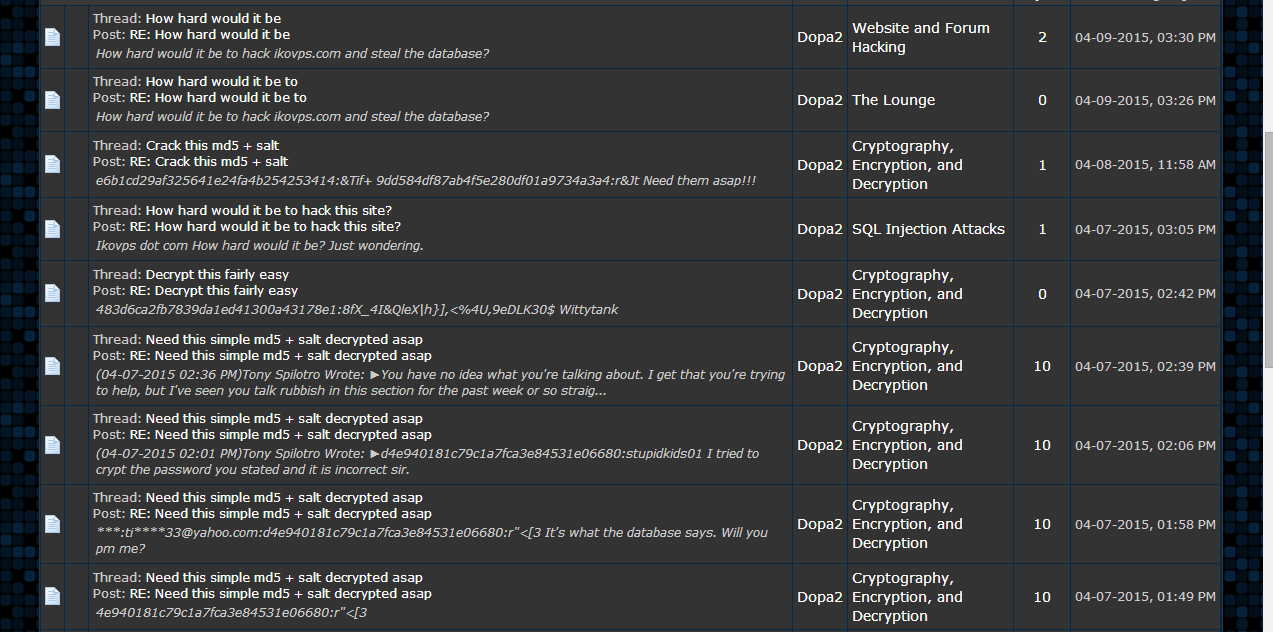Viewport: 1273px width, 632px height.
Task: Click the page's vertical scrollbar
Action: pyautogui.click(x=1265, y=300)
